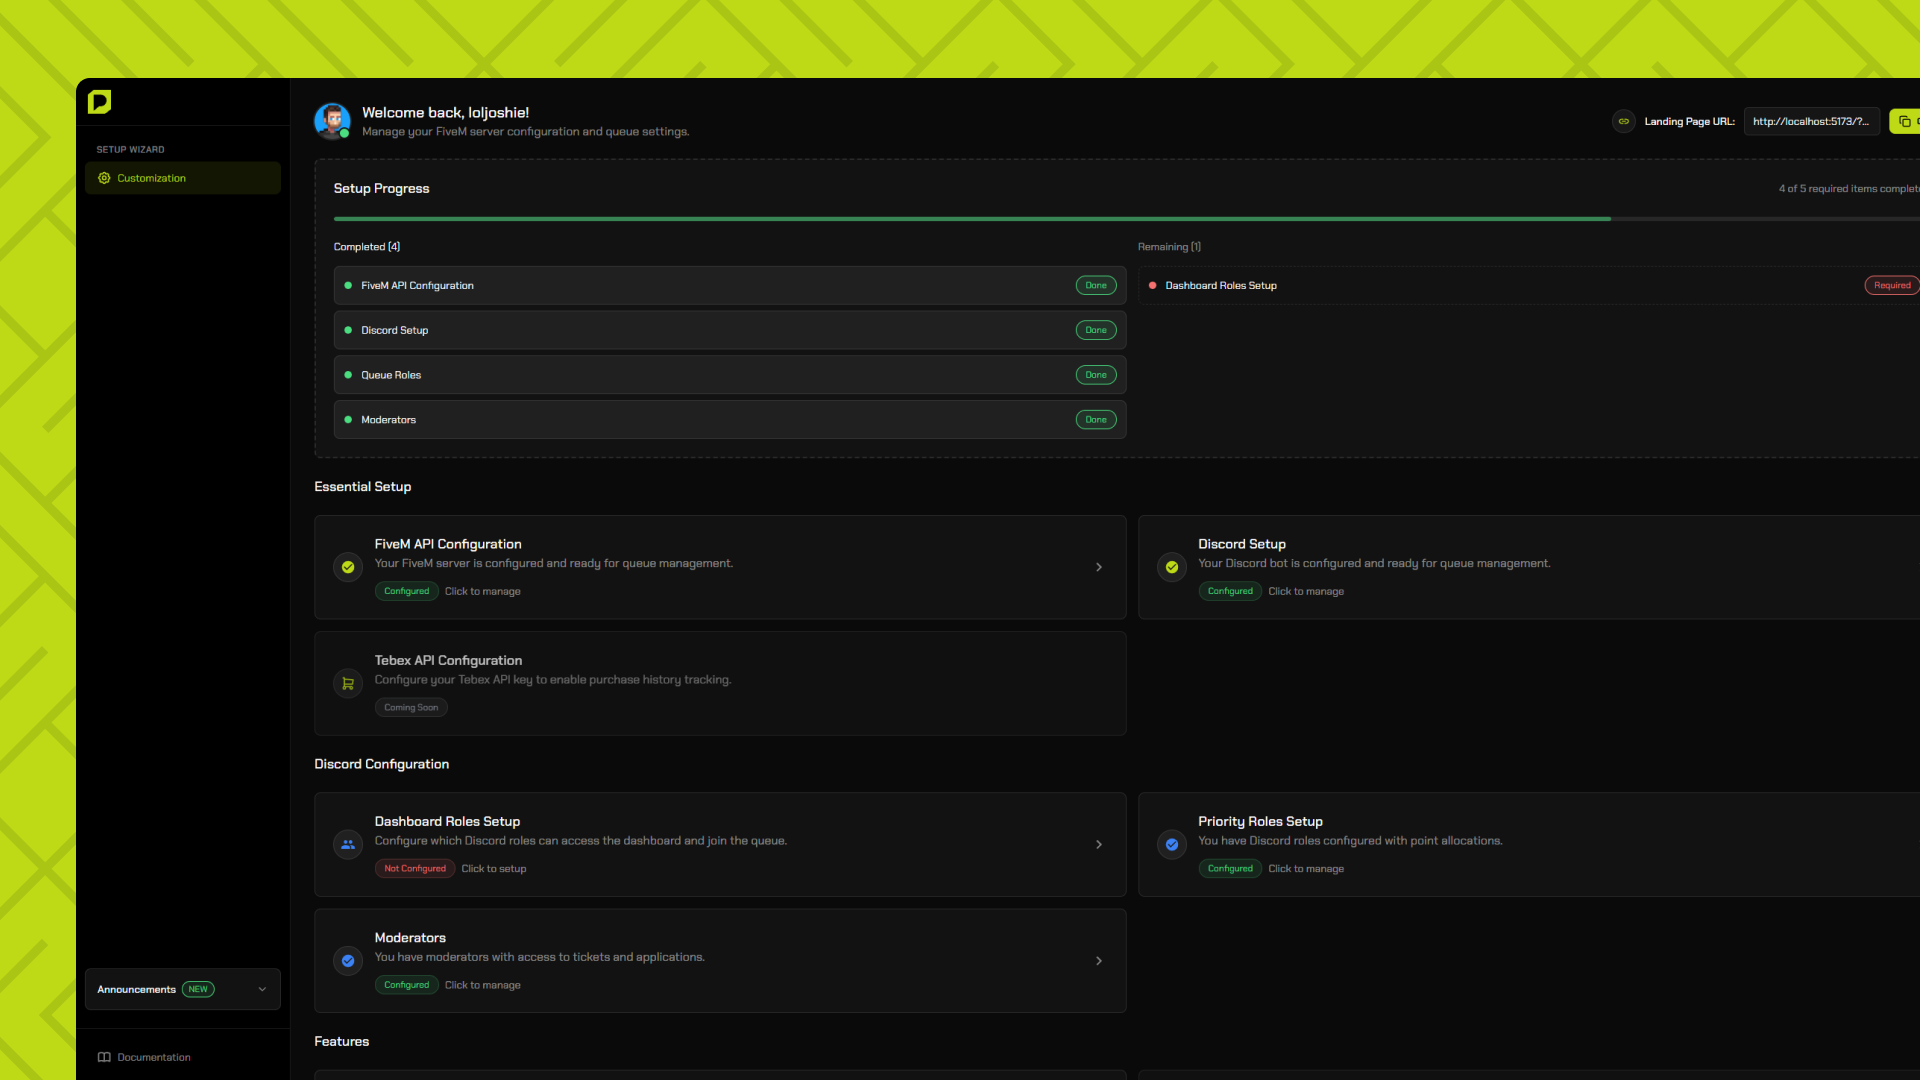Select the Customization gear icon

[x=104, y=177]
